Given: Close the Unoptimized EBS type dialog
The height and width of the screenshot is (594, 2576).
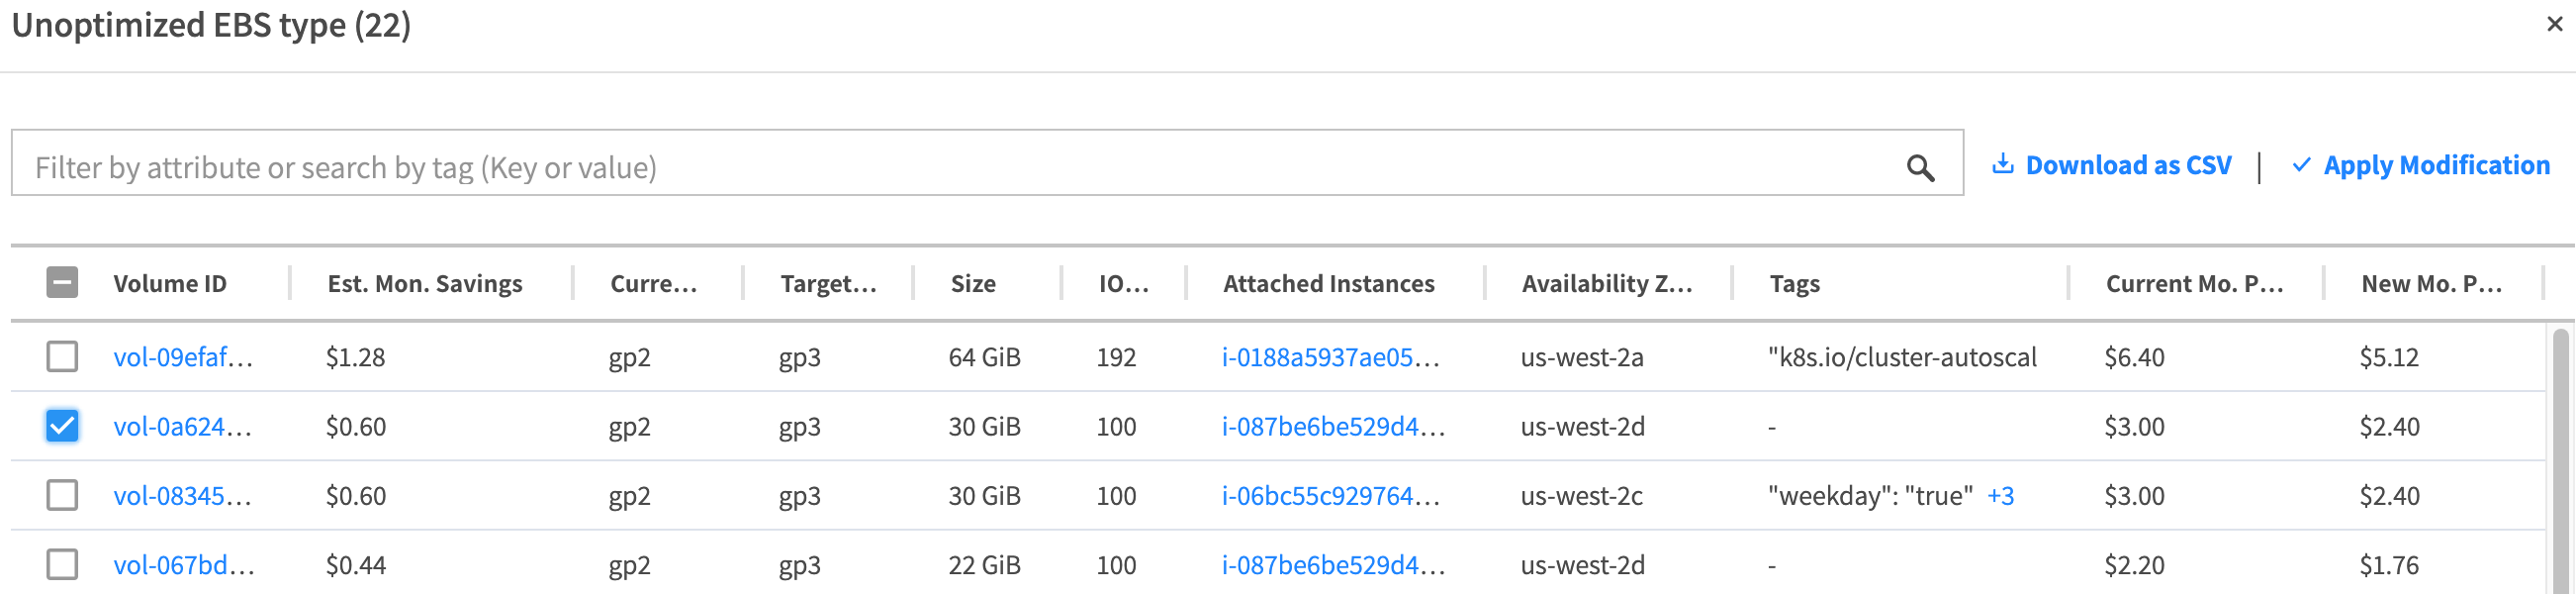Looking at the screenshot, I should (x=2554, y=24).
